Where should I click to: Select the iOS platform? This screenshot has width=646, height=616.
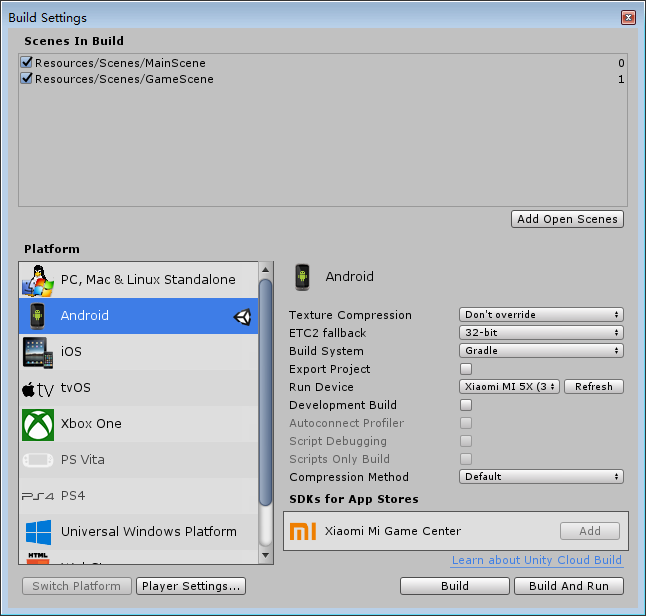[139, 352]
